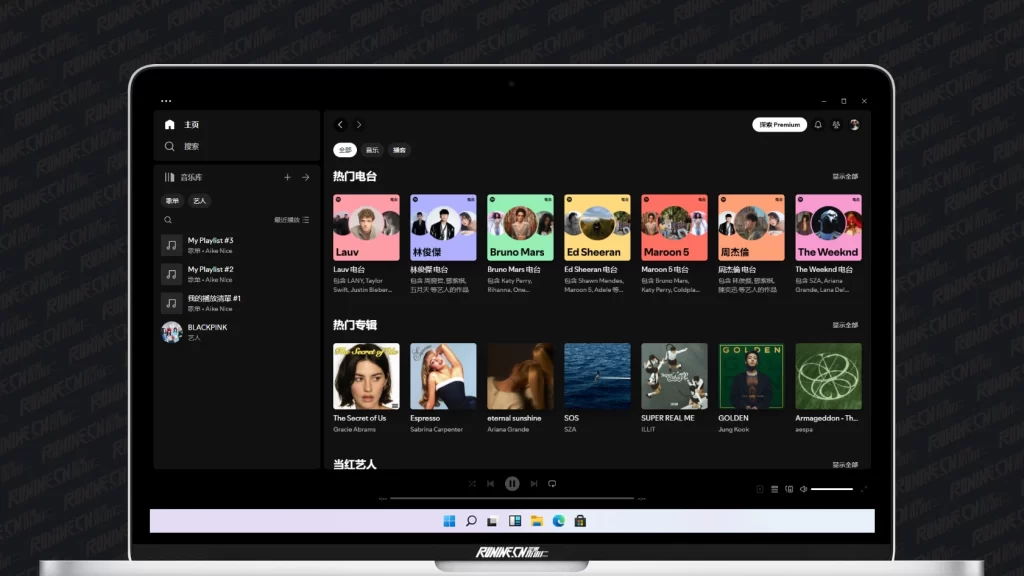Skip to the next track
This screenshot has height=576, width=1024.
click(x=533, y=484)
